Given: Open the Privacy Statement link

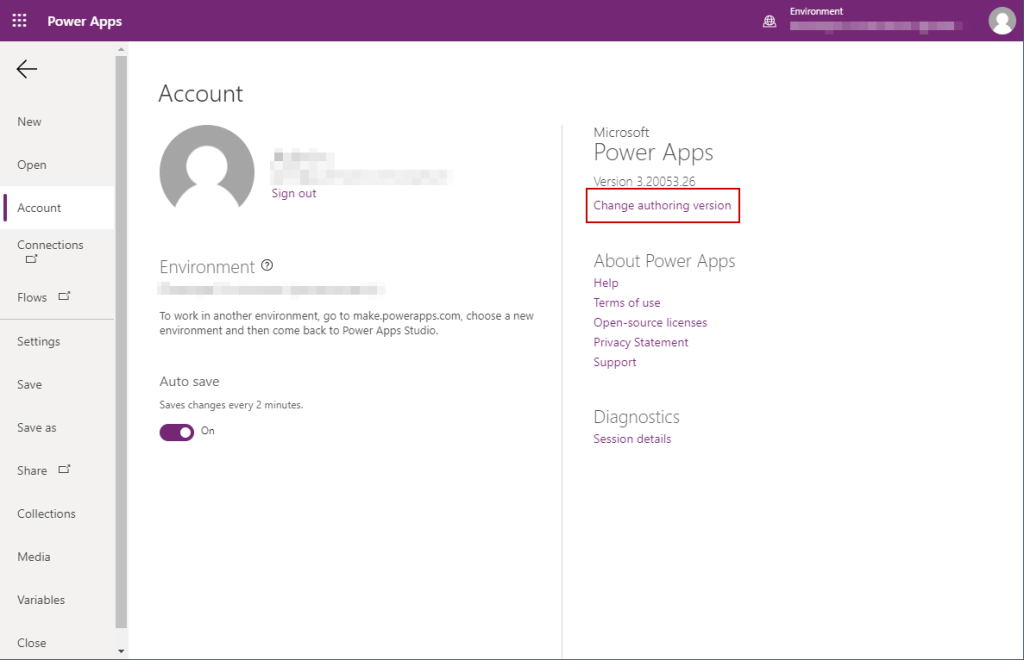Looking at the screenshot, I should tap(641, 342).
